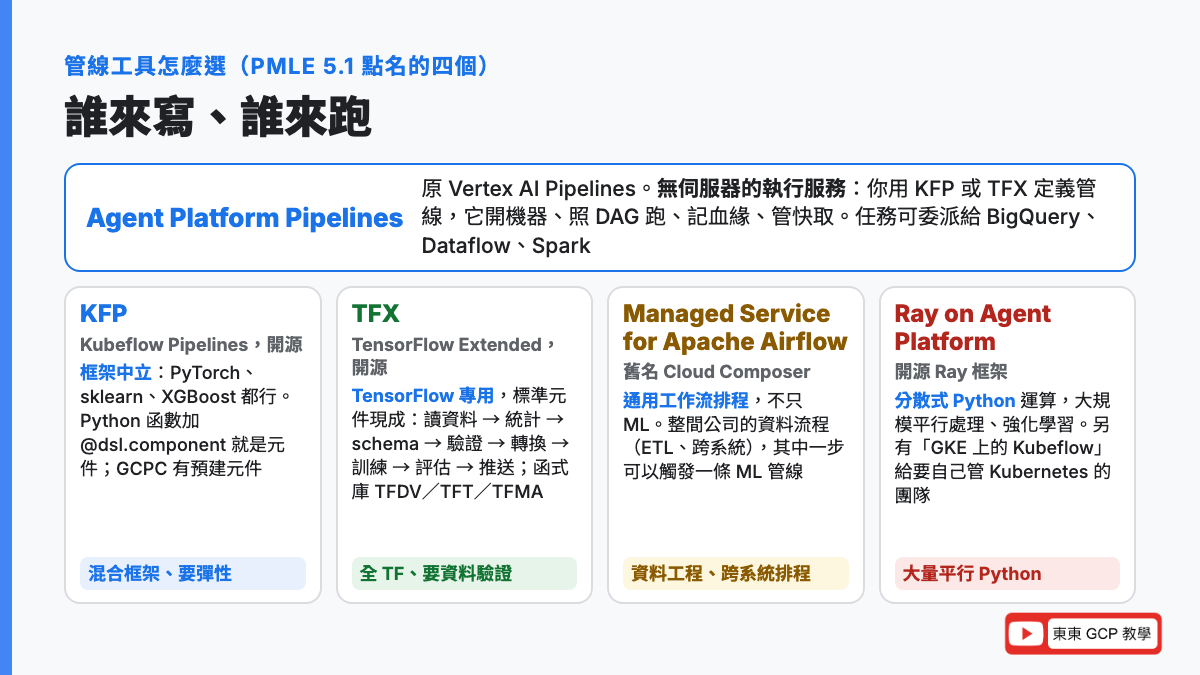Click the 大量平行 Python tag

(x=1007, y=573)
